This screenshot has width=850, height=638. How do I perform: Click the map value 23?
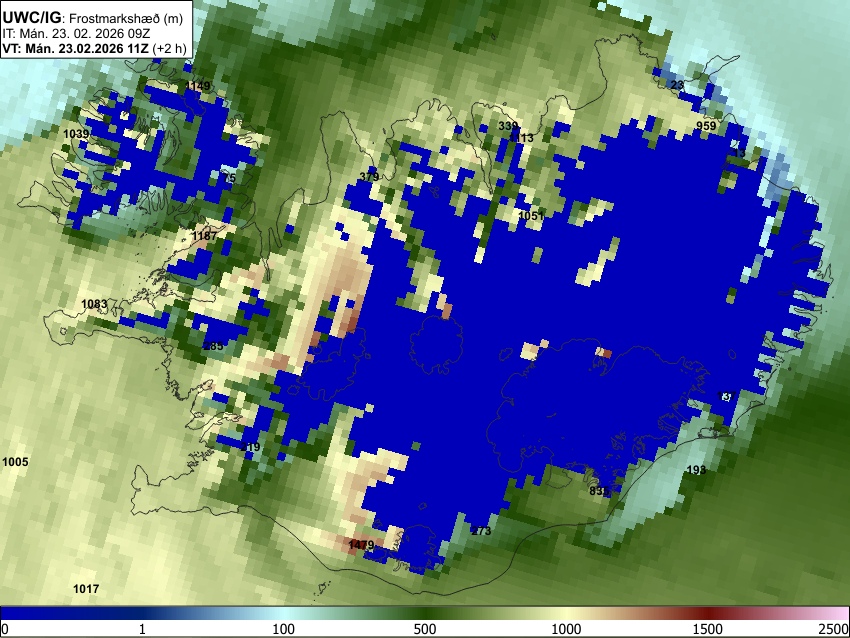click(677, 85)
